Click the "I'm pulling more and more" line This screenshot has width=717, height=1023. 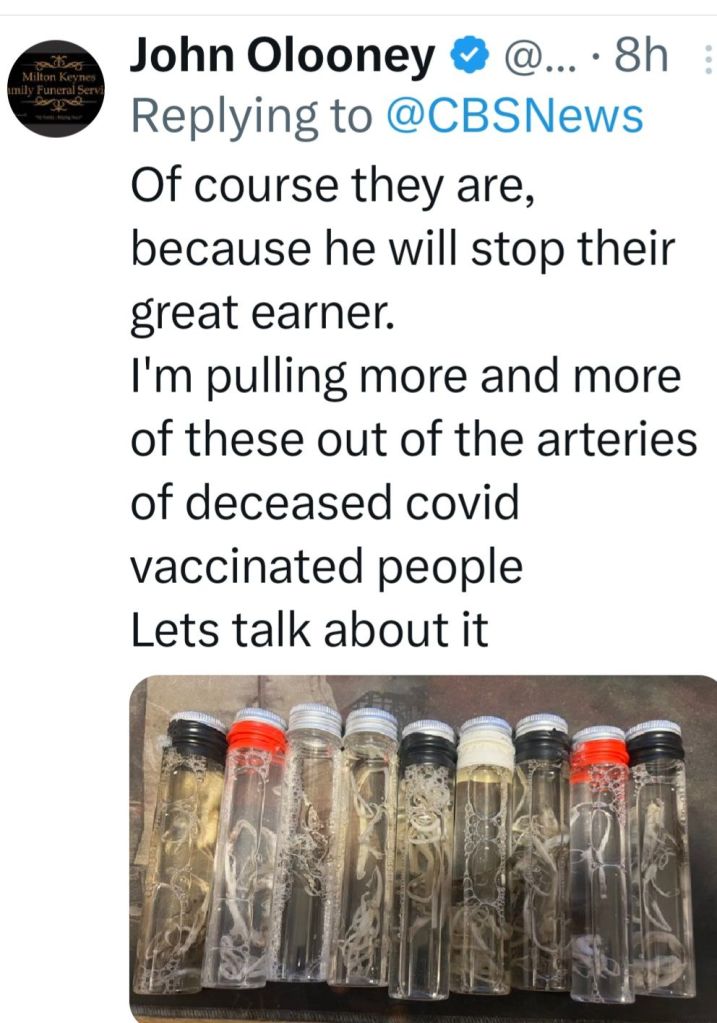406,379
